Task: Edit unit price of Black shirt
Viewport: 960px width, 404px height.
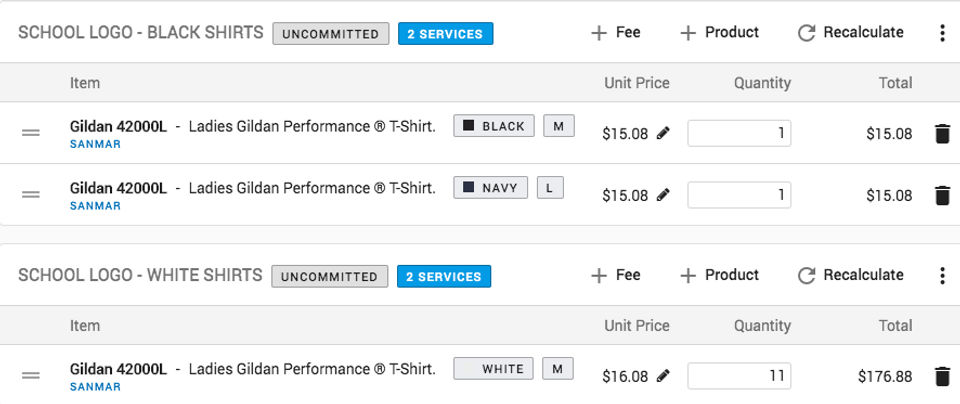Action: coord(663,133)
